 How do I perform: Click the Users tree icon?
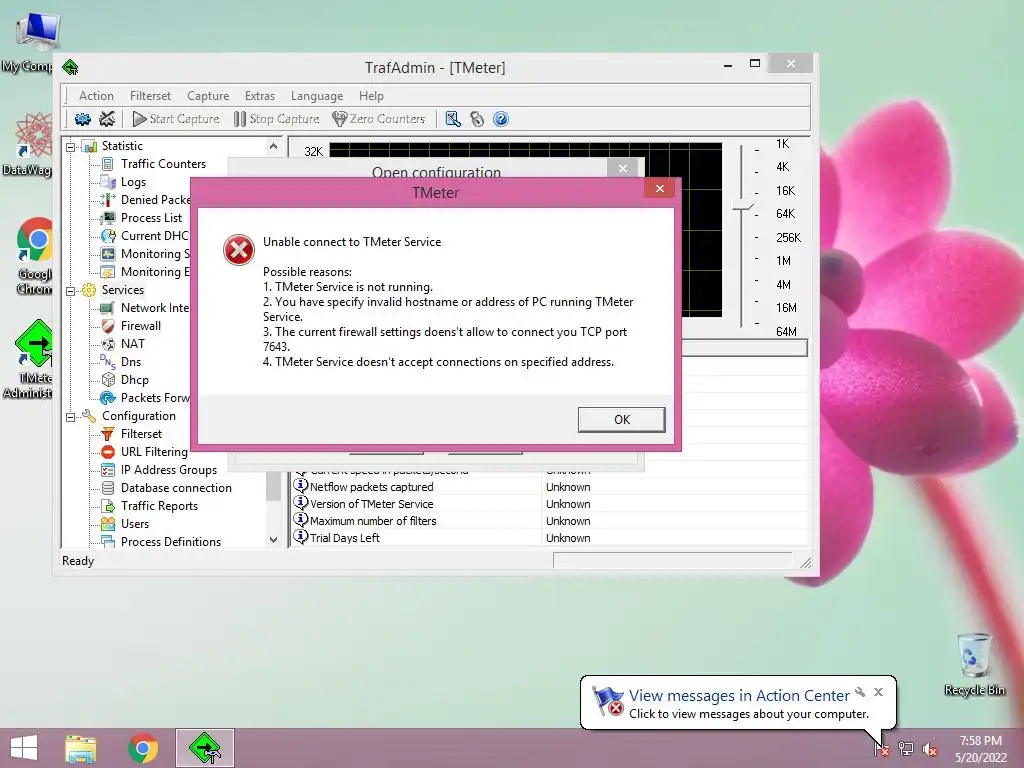click(108, 524)
